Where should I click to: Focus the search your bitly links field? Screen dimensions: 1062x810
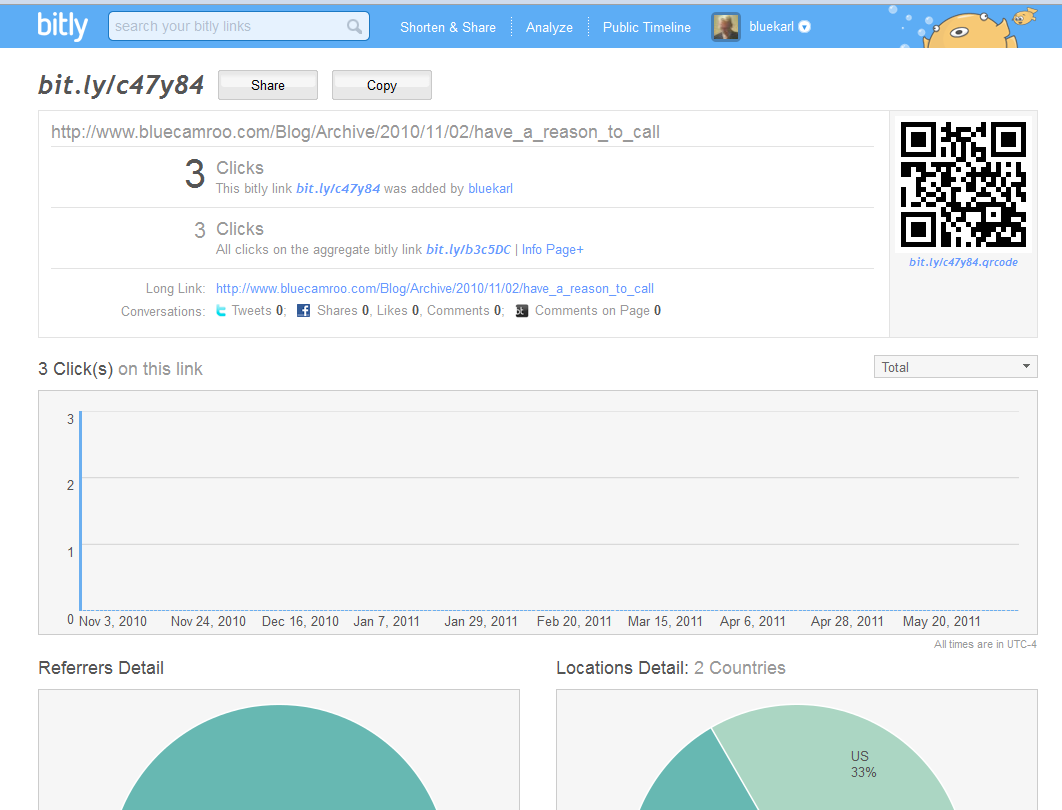[x=238, y=26]
